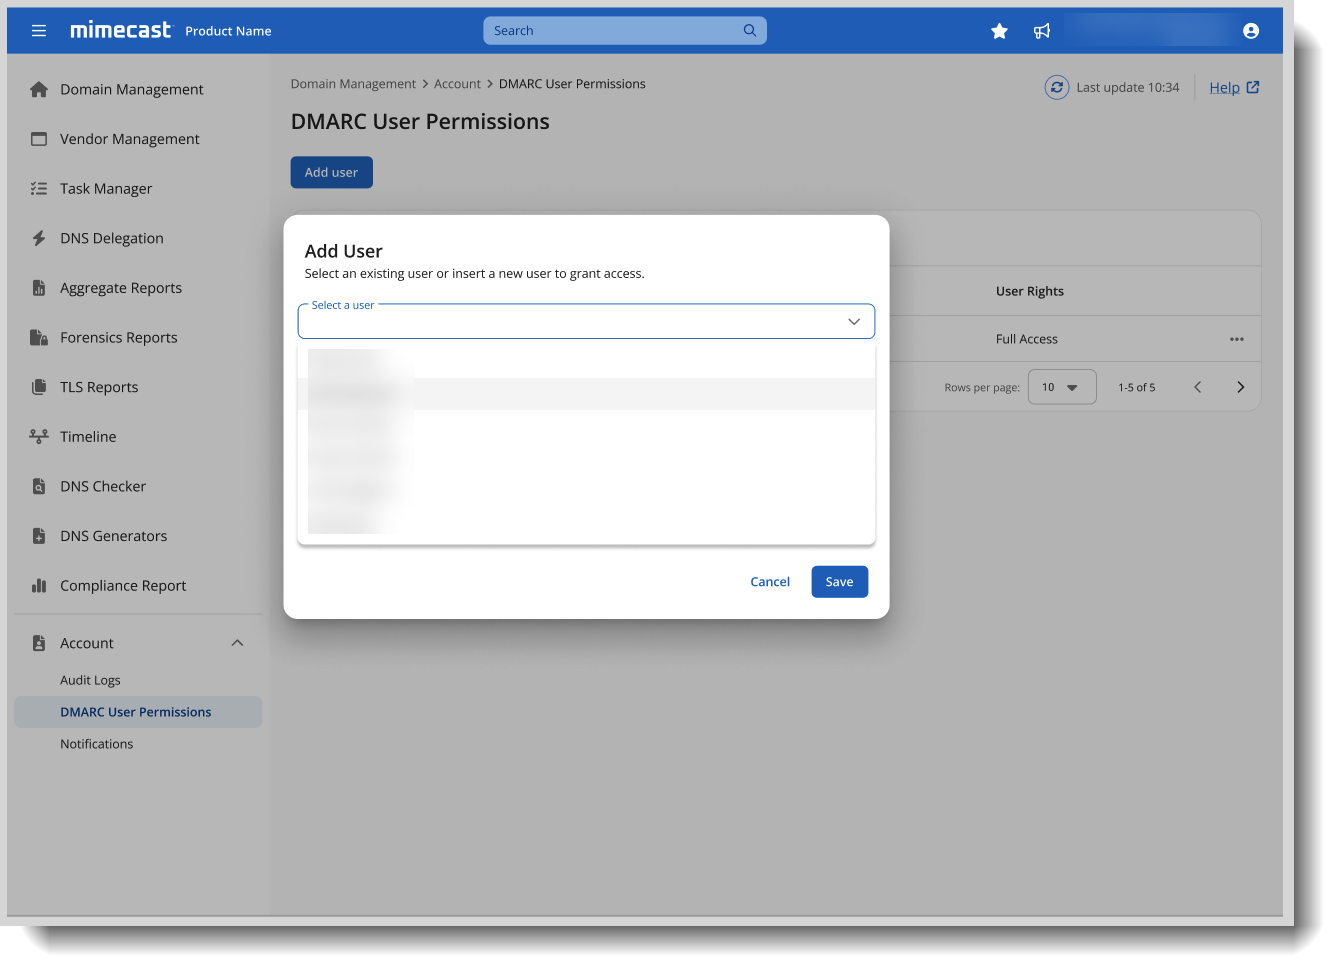Image resolution: width=1344 pixels, height=976 pixels.
Task: Open announcements megaphone icon
Action: pyautogui.click(x=1042, y=31)
